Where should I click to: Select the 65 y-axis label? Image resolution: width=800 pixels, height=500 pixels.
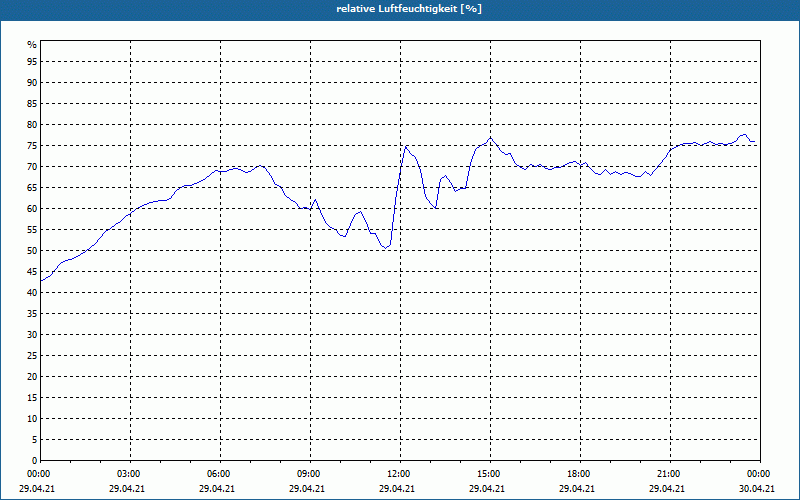pyautogui.click(x=32, y=188)
